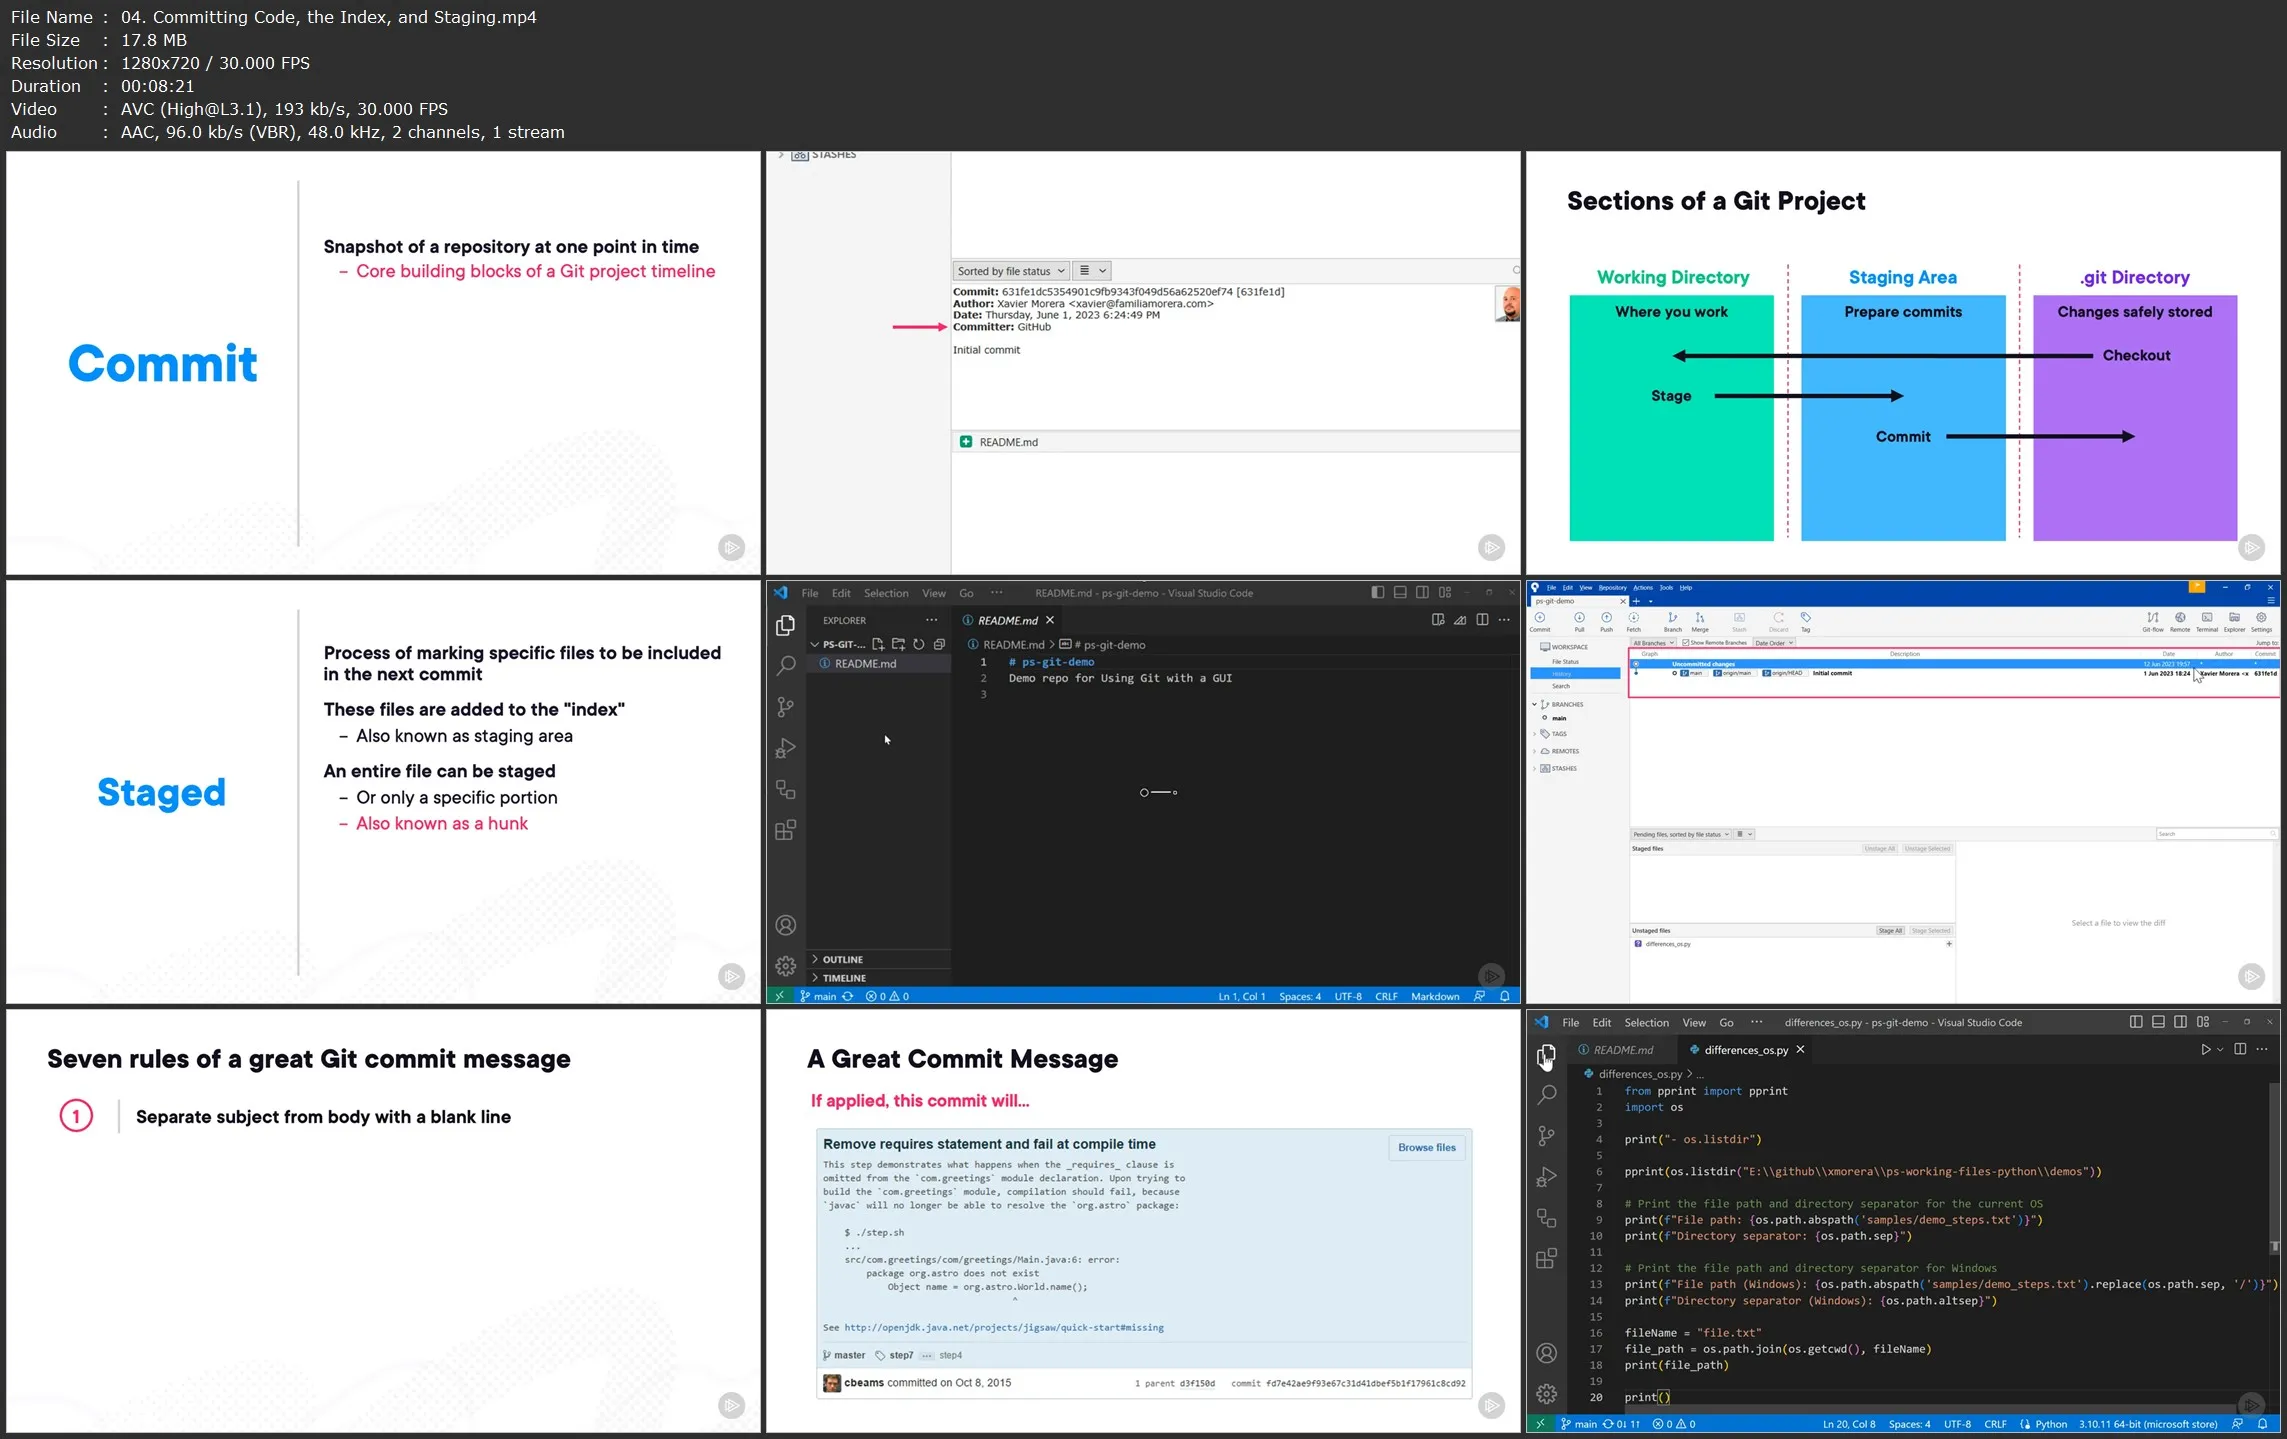Open Actions menu in SourceTree
The width and height of the screenshot is (2287, 1439).
pyautogui.click(x=1643, y=588)
